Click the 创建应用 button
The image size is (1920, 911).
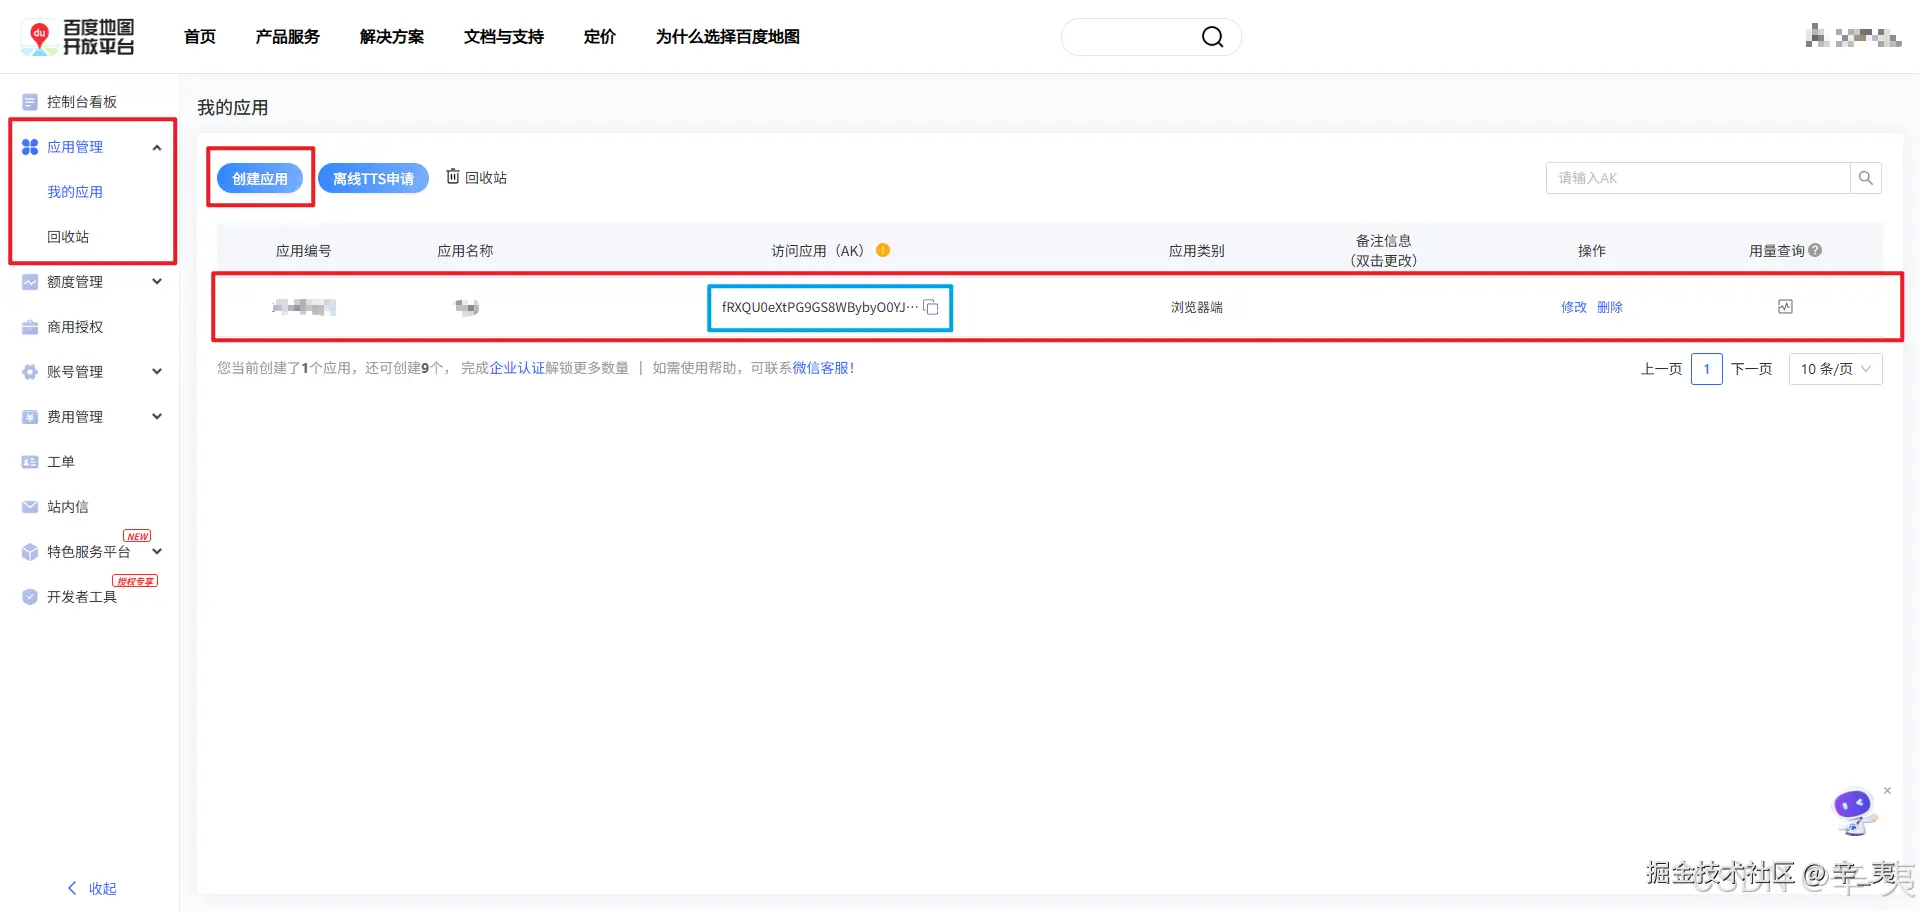(260, 178)
